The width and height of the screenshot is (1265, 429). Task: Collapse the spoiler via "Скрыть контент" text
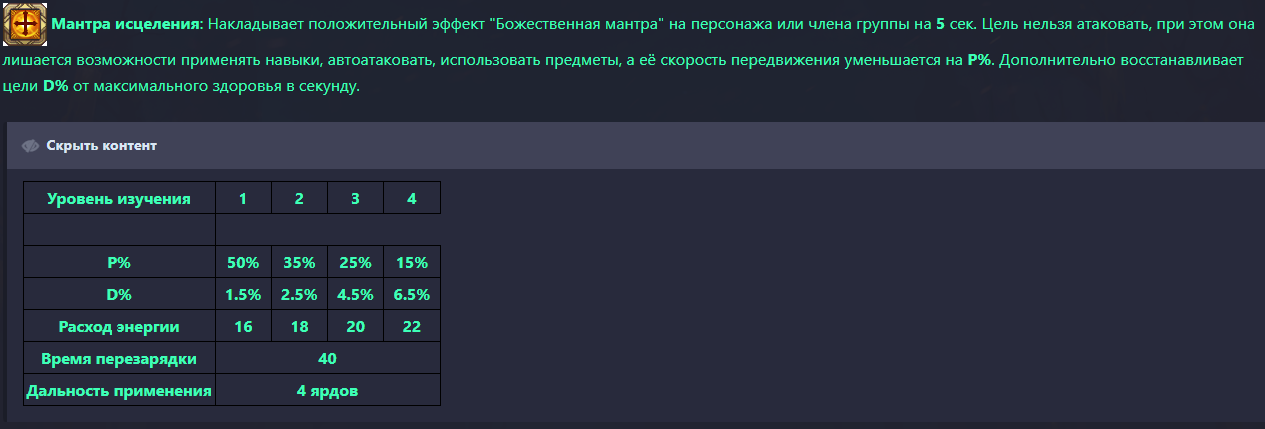(x=101, y=146)
